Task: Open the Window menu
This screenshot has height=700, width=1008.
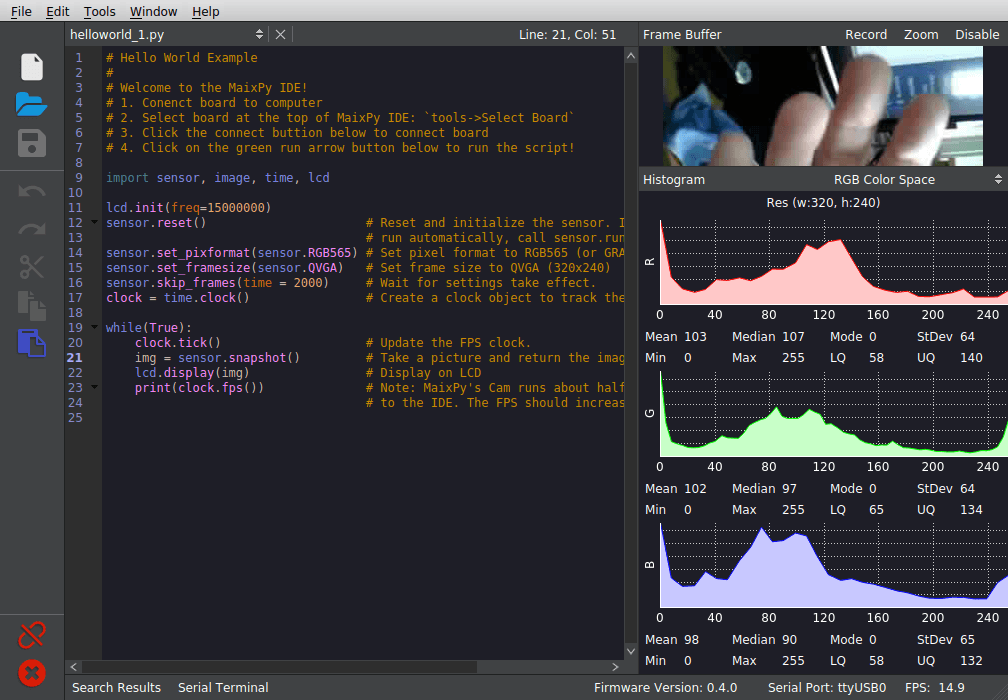Action: (154, 12)
